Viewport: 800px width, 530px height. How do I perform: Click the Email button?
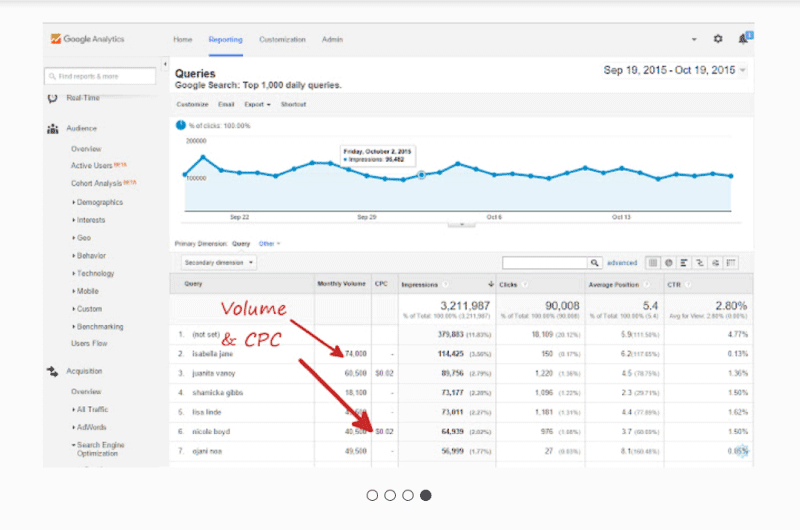click(x=226, y=105)
